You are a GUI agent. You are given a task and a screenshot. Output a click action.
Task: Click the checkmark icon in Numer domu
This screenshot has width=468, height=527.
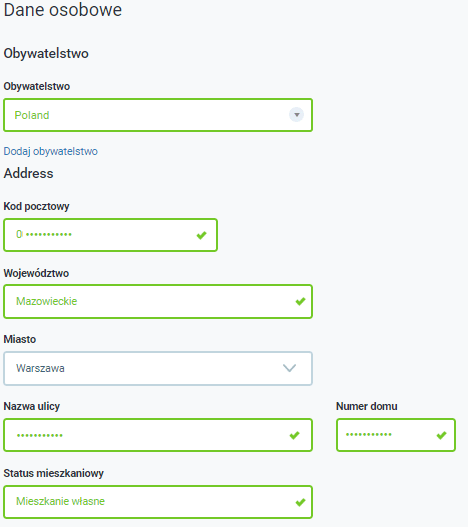click(441, 435)
